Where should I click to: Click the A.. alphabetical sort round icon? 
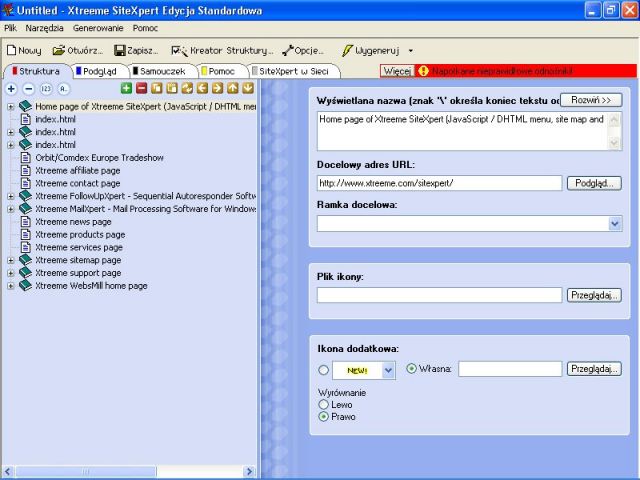pos(64,89)
